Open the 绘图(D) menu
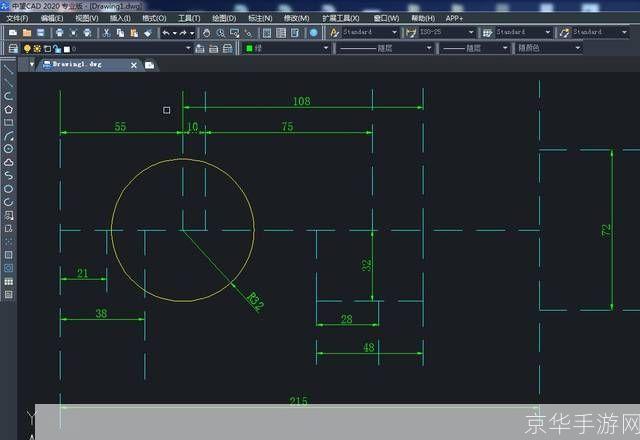 click(224, 18)
